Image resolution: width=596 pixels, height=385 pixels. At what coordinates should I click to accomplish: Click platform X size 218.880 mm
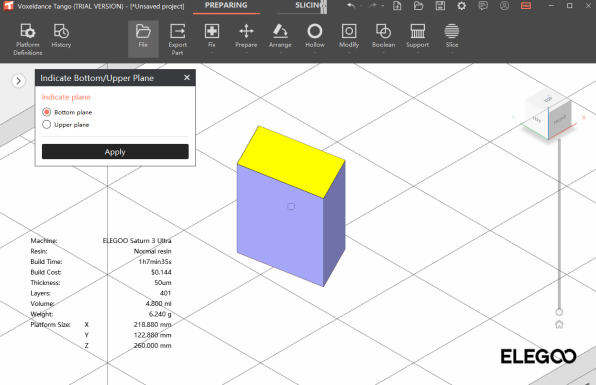click(152, 325)
